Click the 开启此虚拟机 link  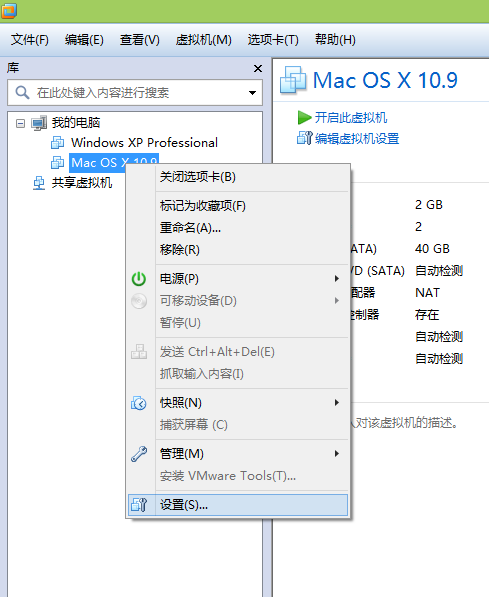(351, 117)
